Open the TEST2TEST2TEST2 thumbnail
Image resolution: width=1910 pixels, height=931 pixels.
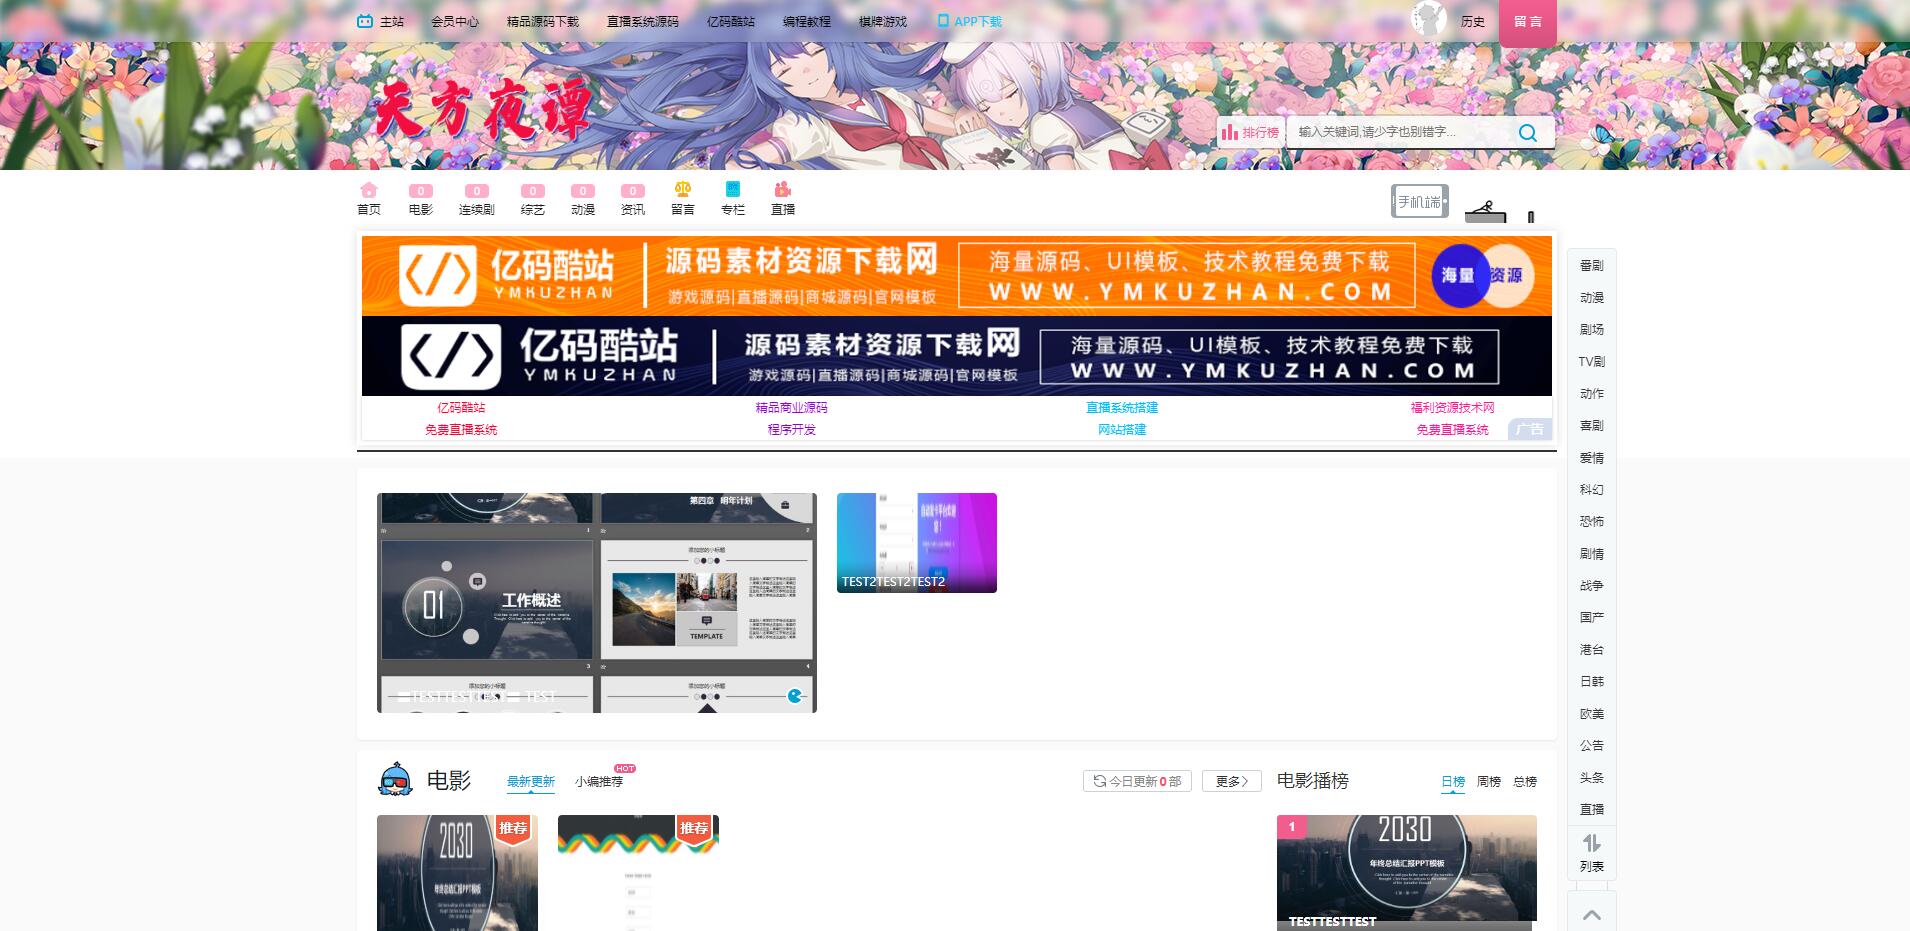tap(917, 543)
